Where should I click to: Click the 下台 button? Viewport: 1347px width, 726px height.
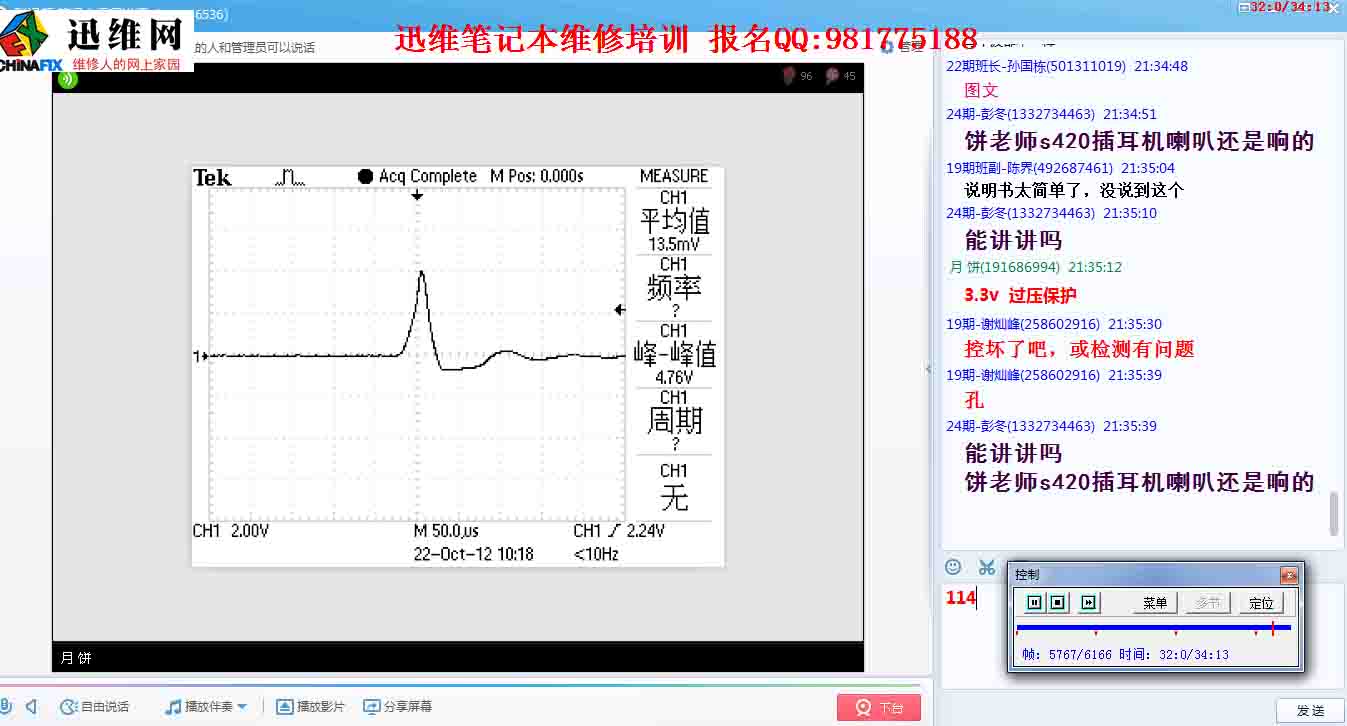pyautogui.click(x=878, y=708)
